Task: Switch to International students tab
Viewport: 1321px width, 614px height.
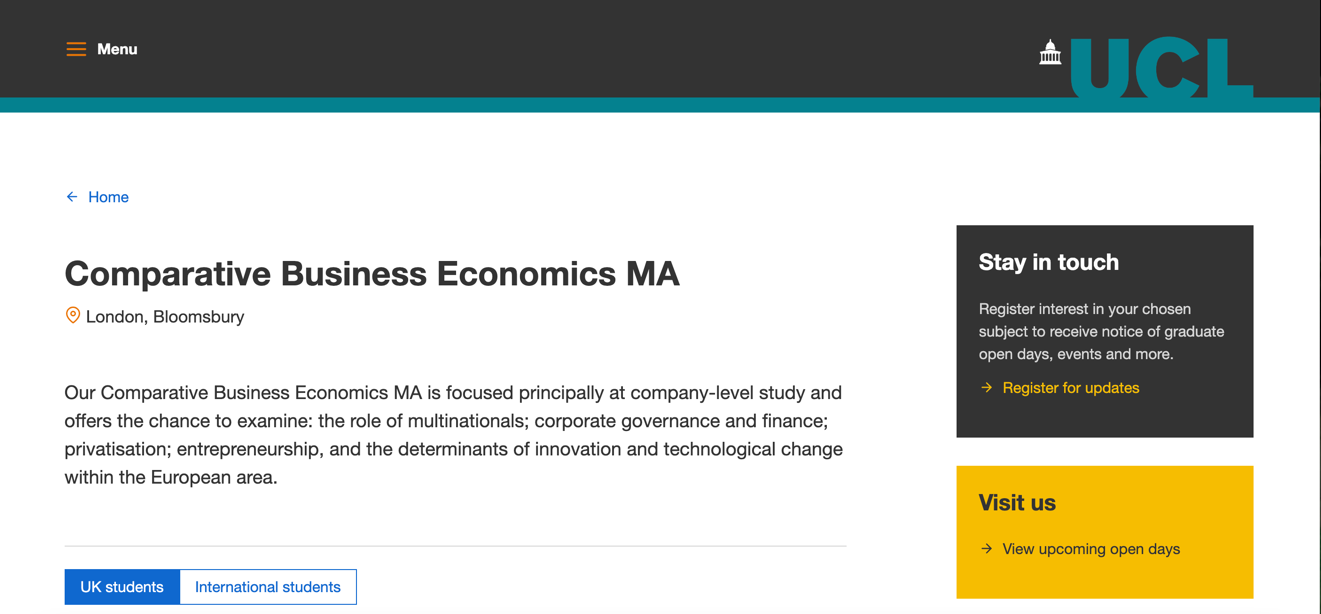Action: tap(268, 587)
